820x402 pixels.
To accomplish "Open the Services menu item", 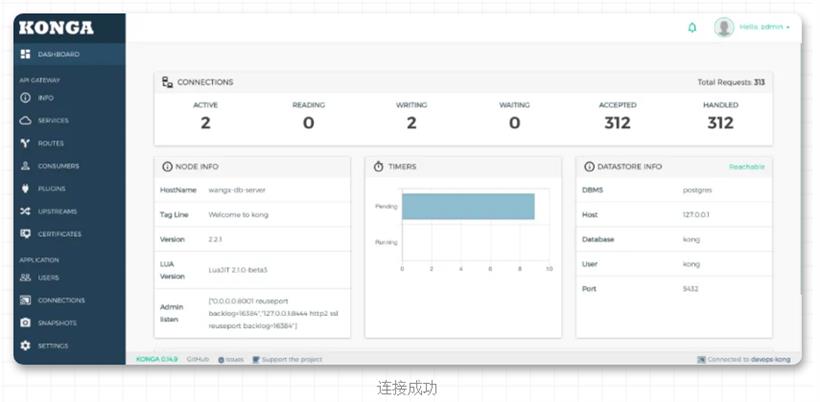I will [69, 121].
